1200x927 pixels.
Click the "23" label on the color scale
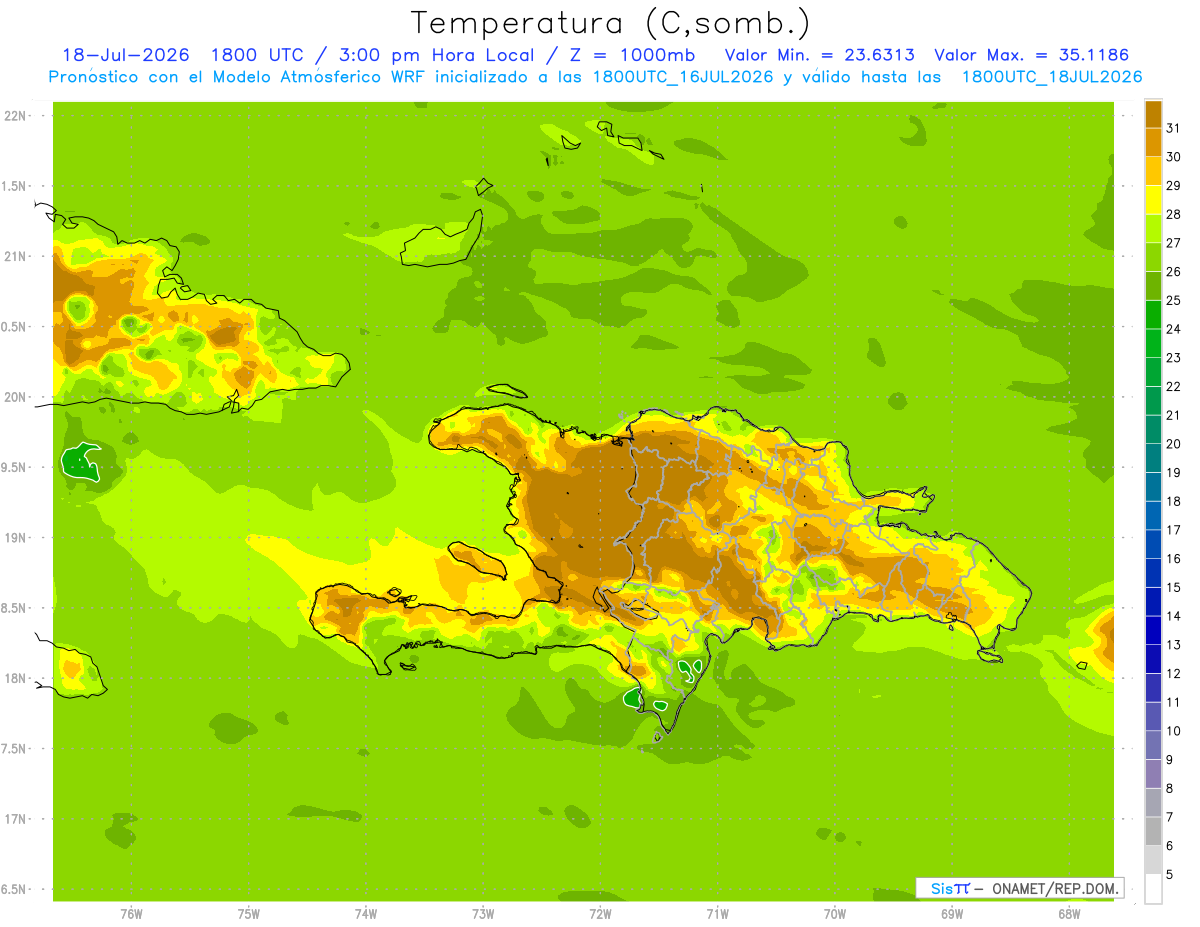point(1173,357)
